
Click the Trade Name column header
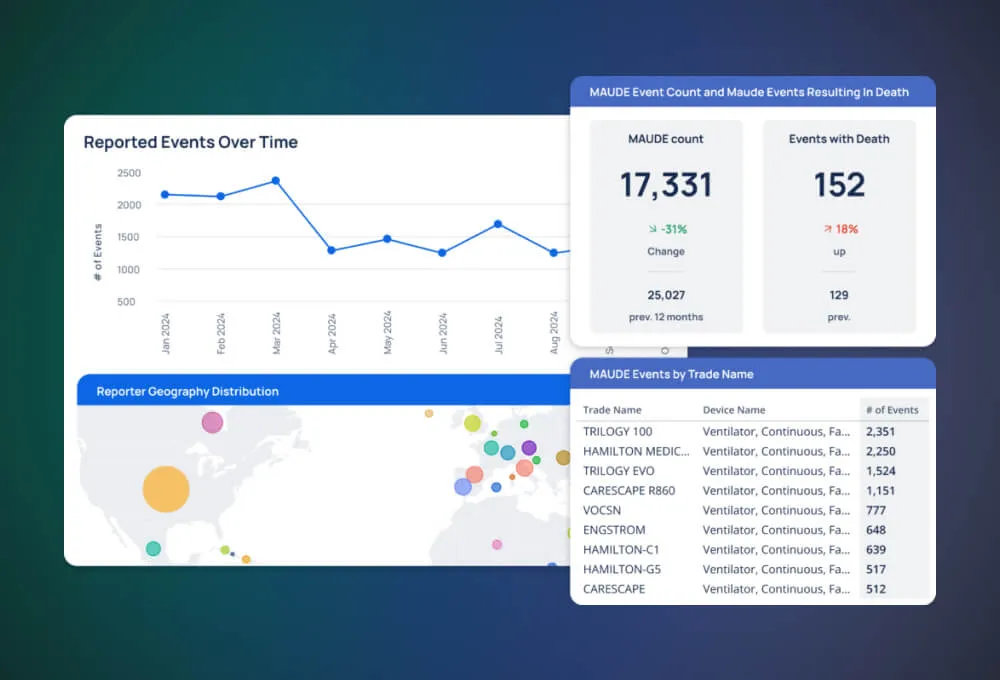tap(611, 409)
